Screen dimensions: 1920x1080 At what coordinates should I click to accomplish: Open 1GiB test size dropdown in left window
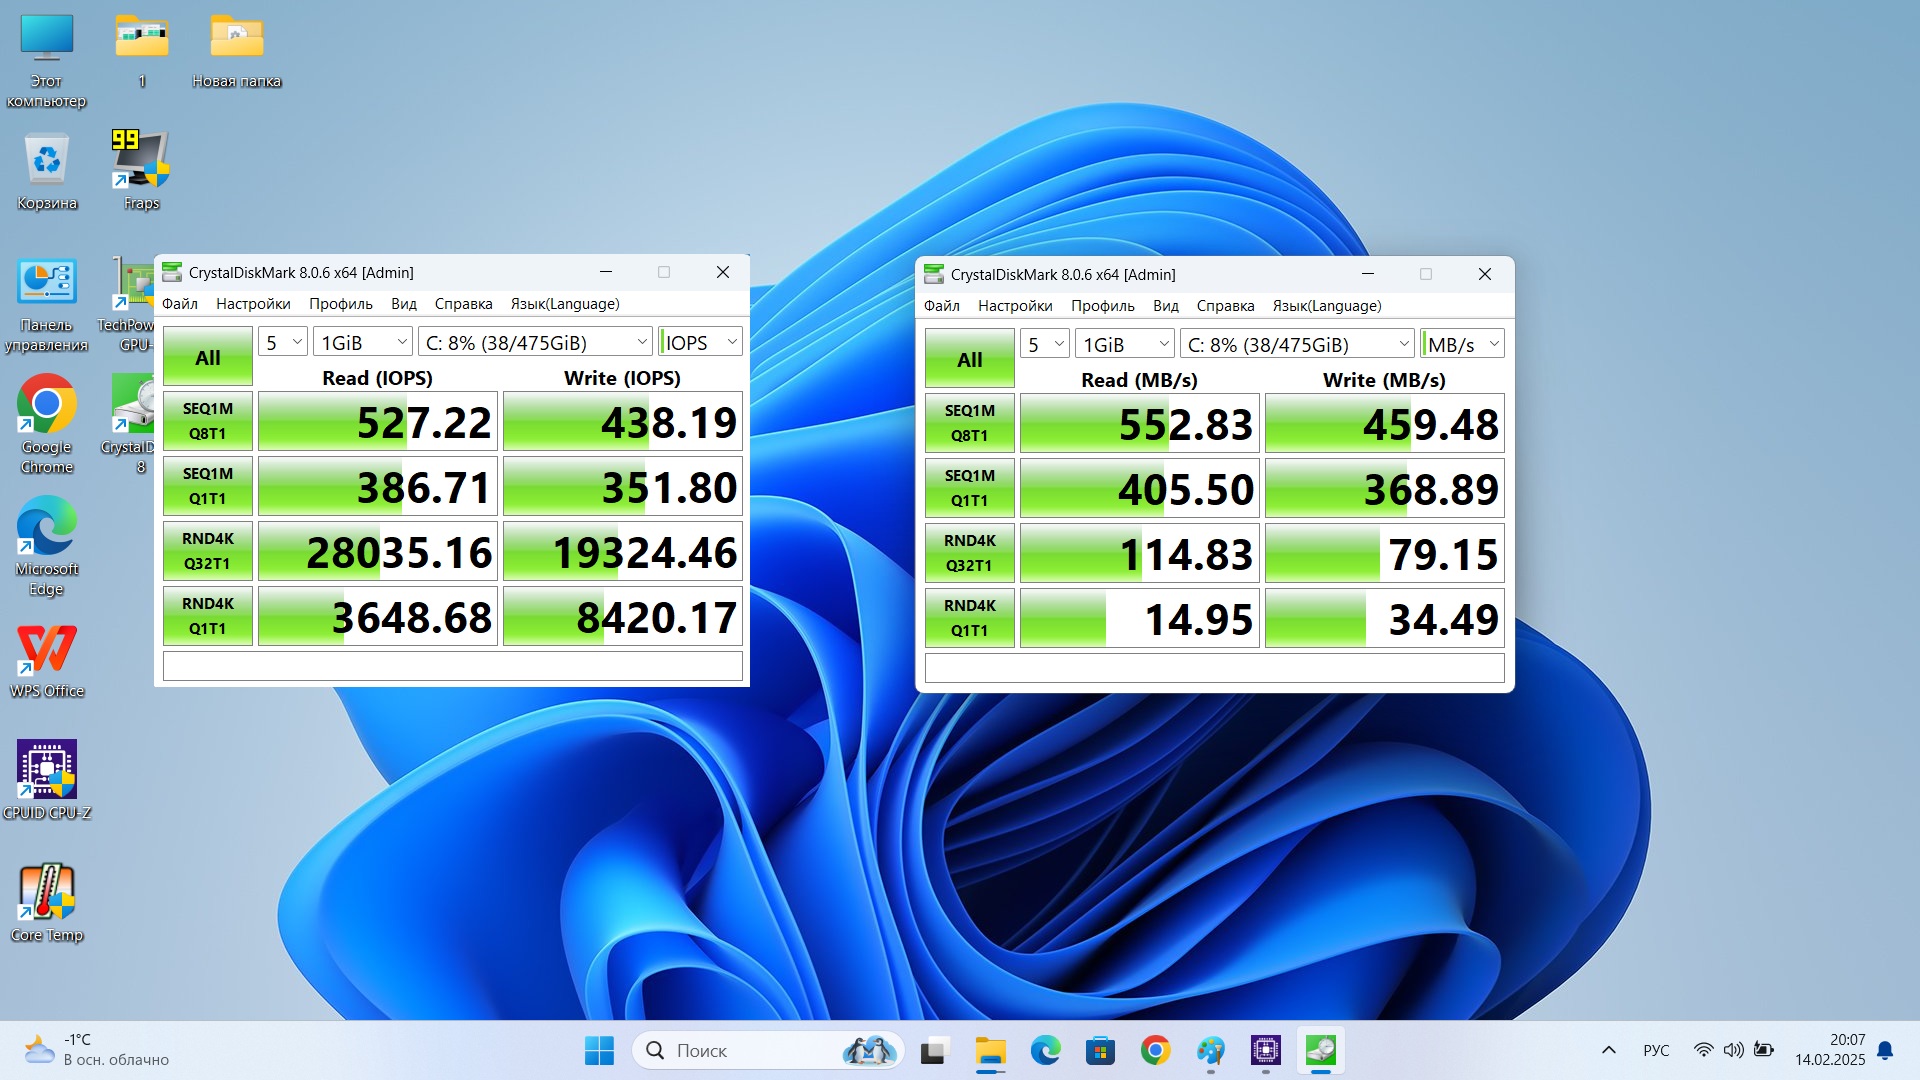[x=362, y=342]
